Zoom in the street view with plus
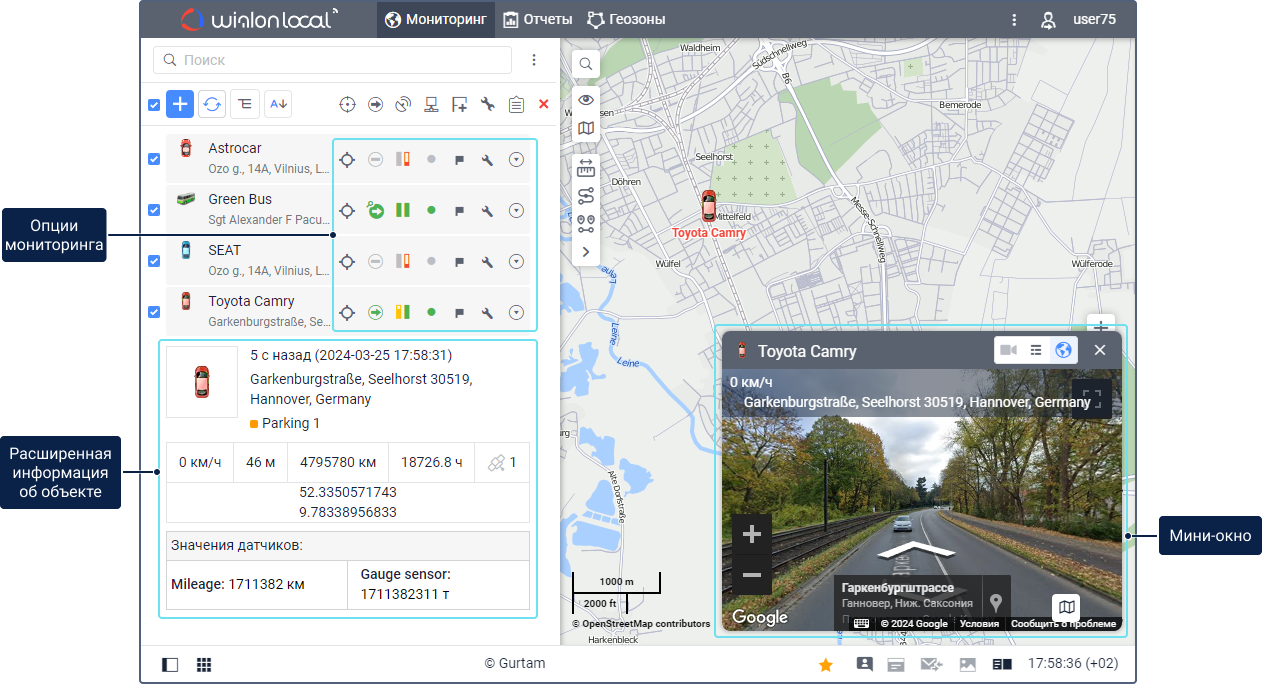This screenshot has height=684, width=1264. (x=752, y=535)
